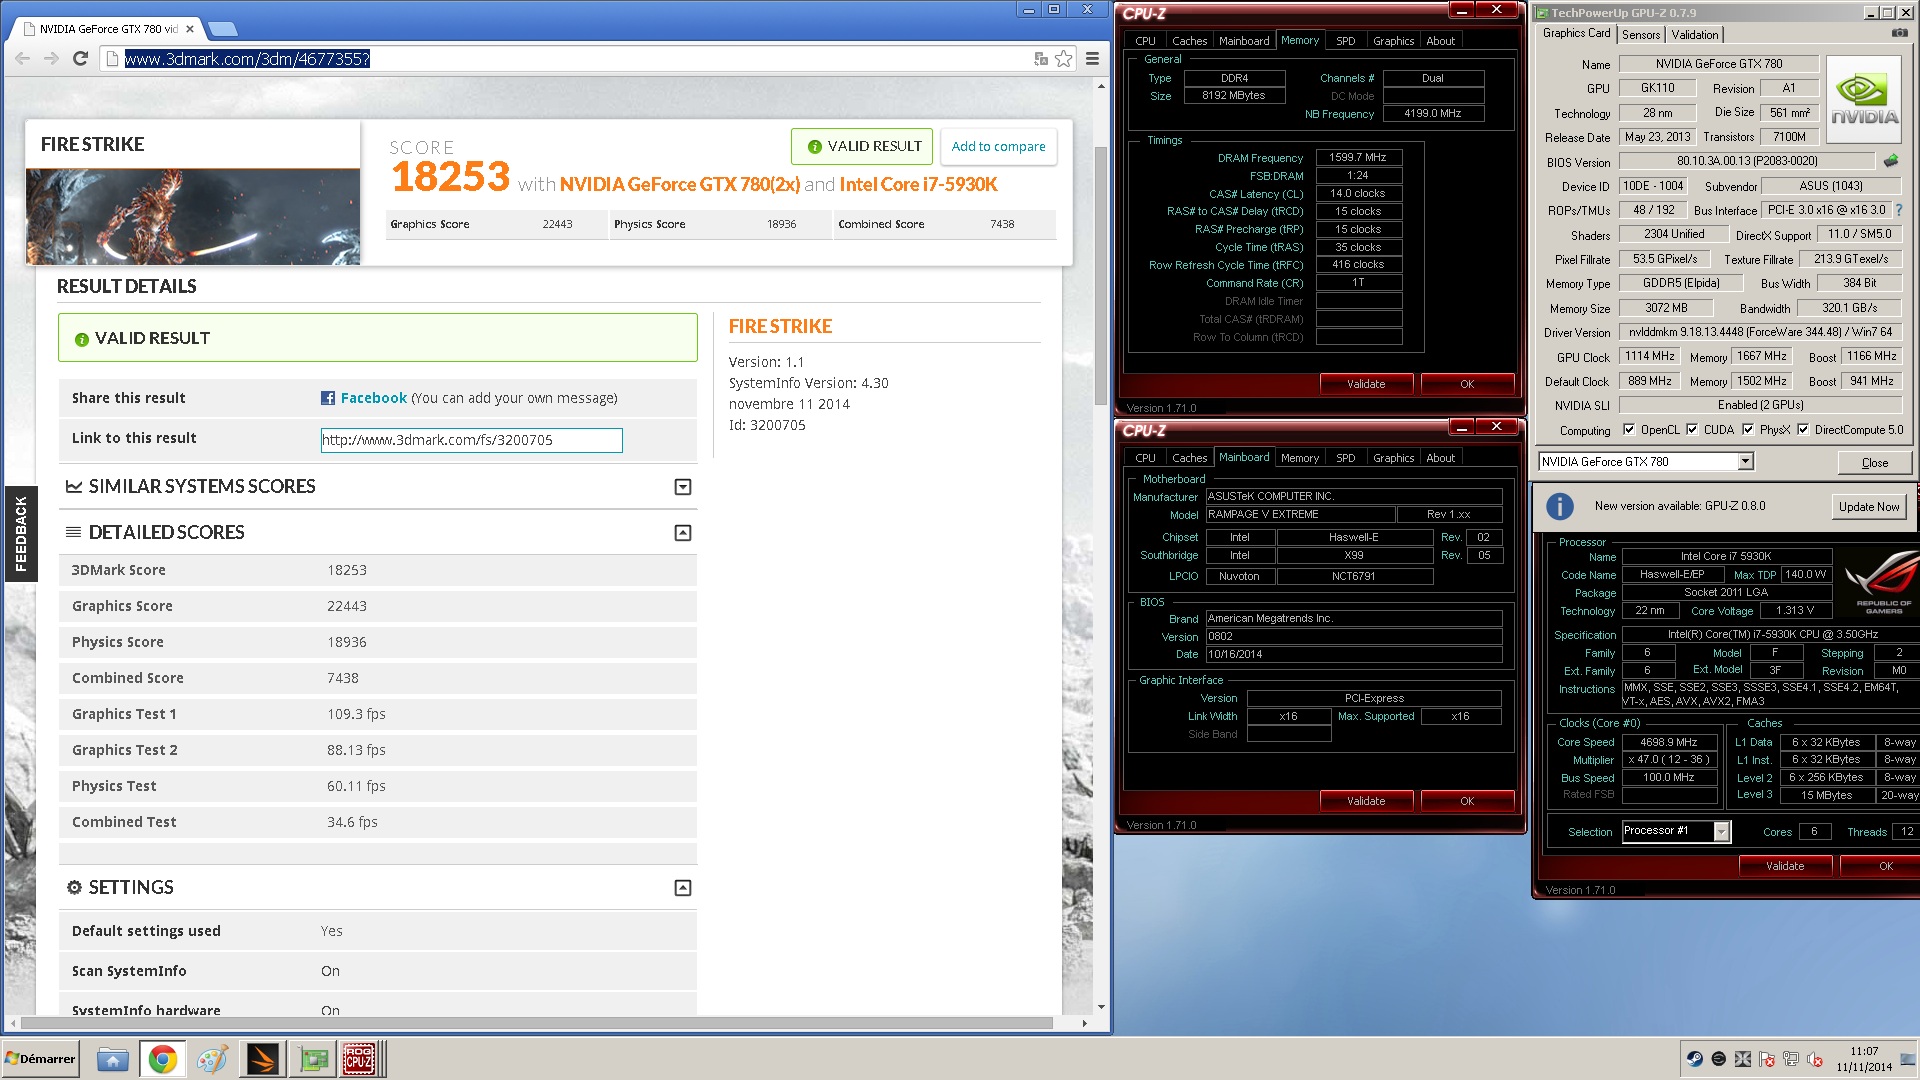
Task: Click the browser address bar URL
Action: pos(247,59)
